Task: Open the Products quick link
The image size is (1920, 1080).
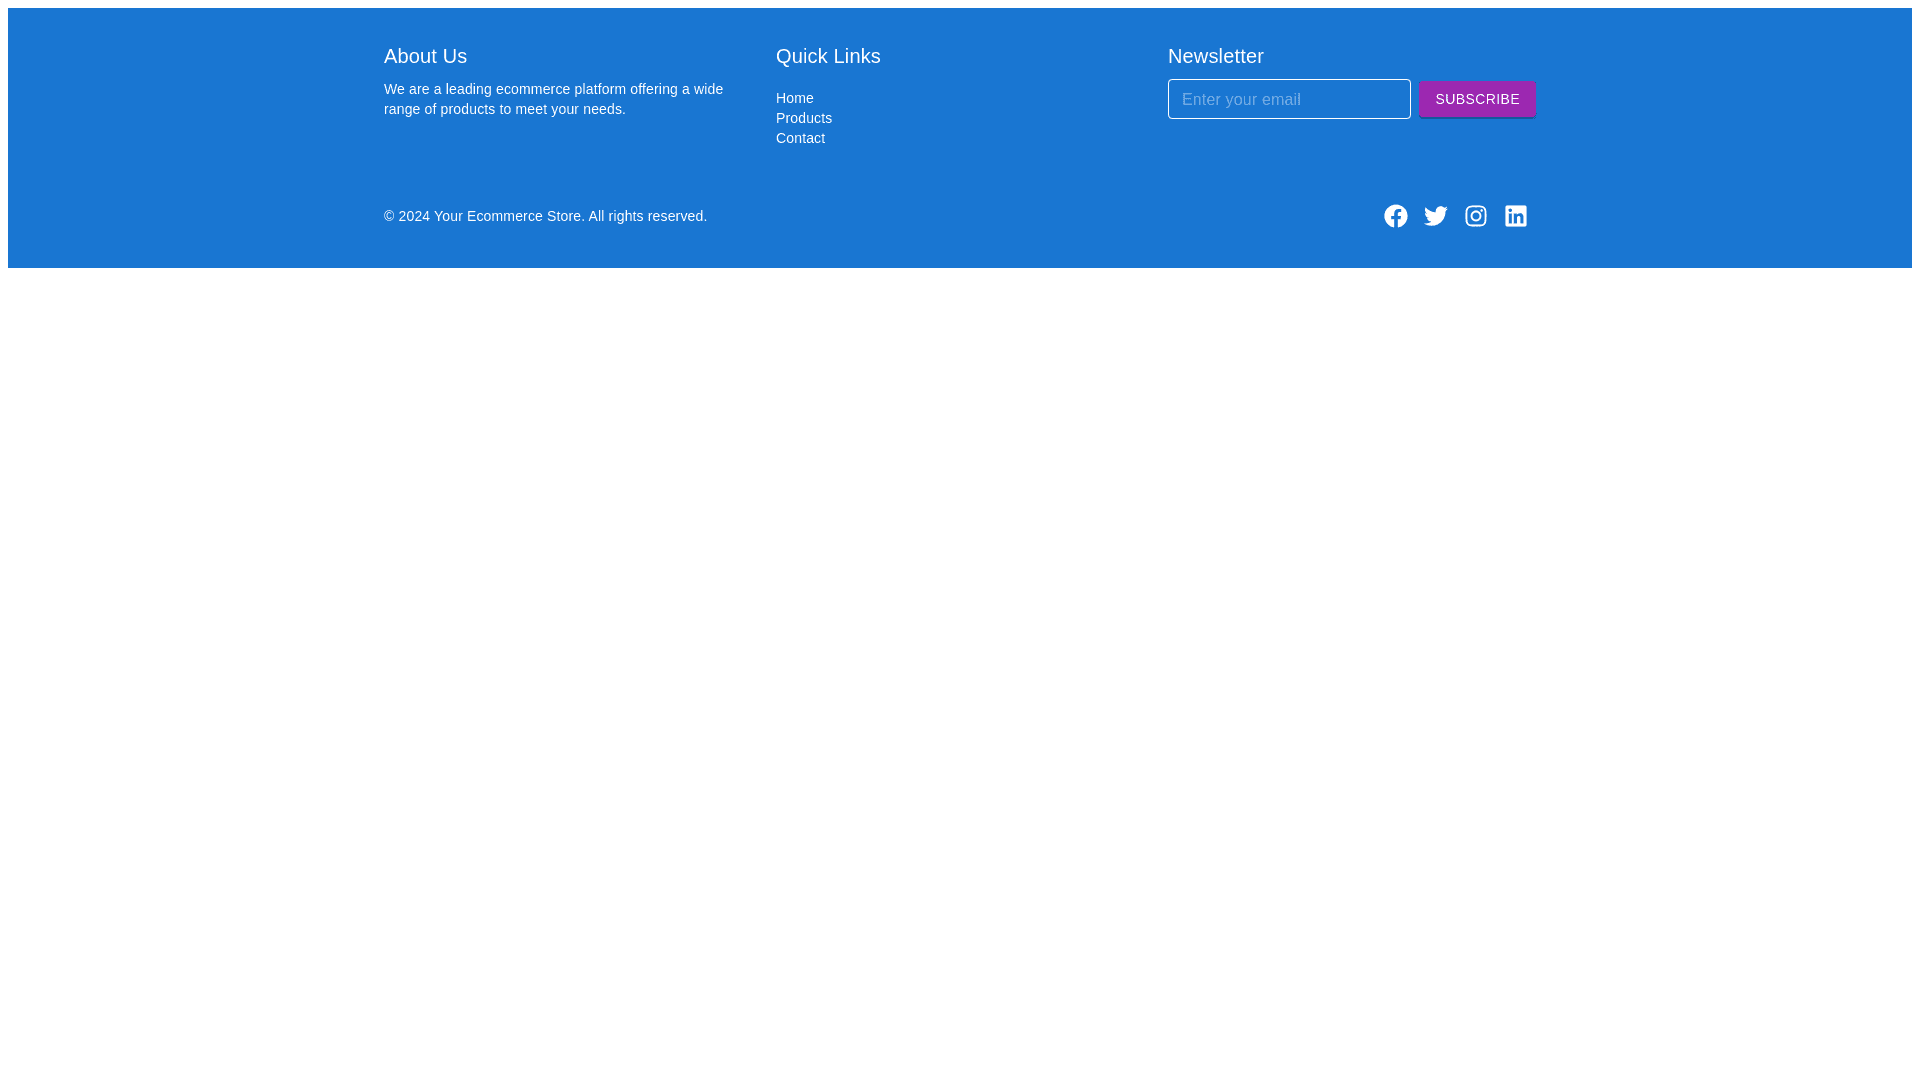Action: pyautogui.click(x=803, y=118)
